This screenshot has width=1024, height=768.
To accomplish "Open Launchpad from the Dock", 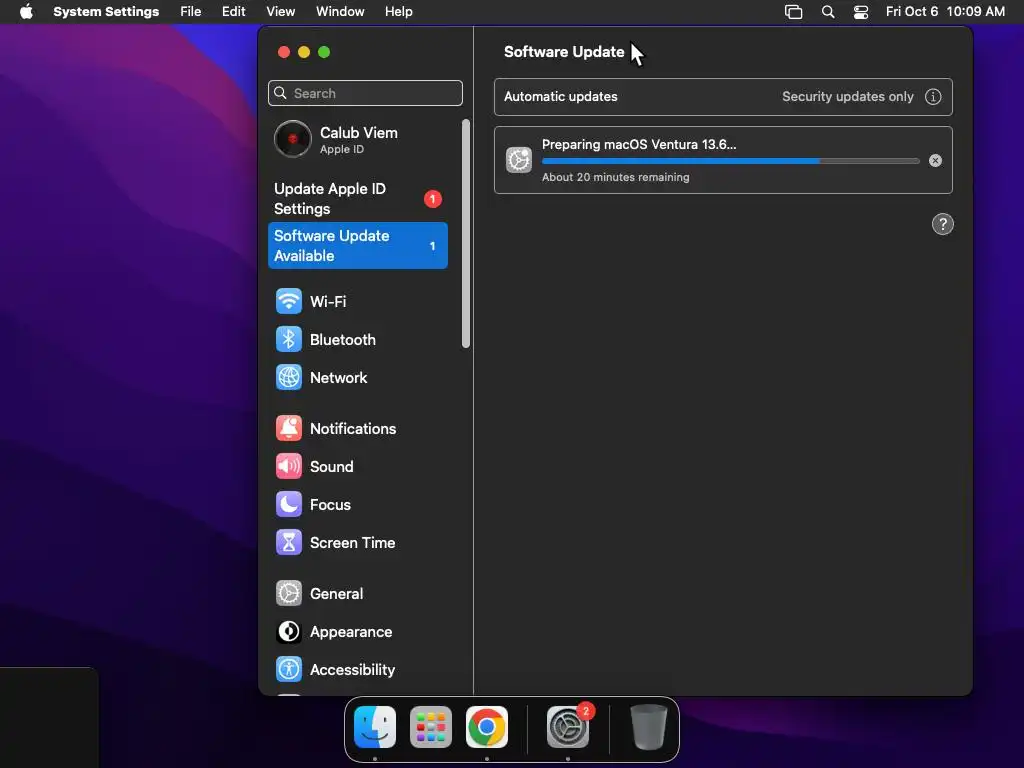I will [431, 727].
